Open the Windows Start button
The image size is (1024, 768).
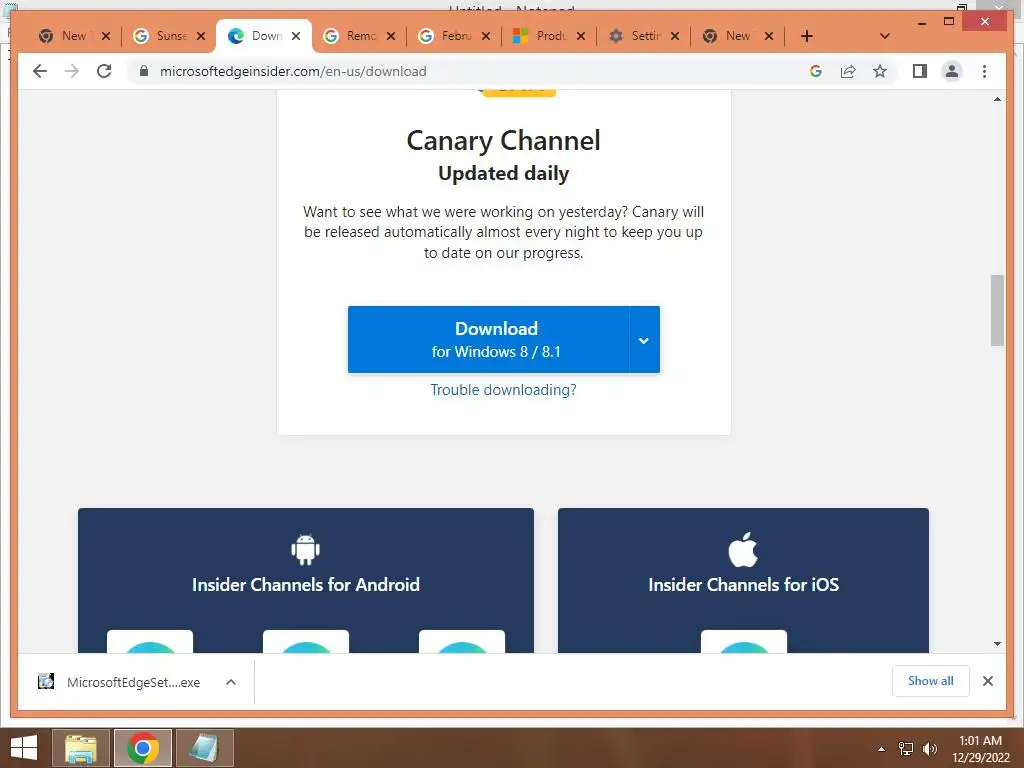coord(24,748)
